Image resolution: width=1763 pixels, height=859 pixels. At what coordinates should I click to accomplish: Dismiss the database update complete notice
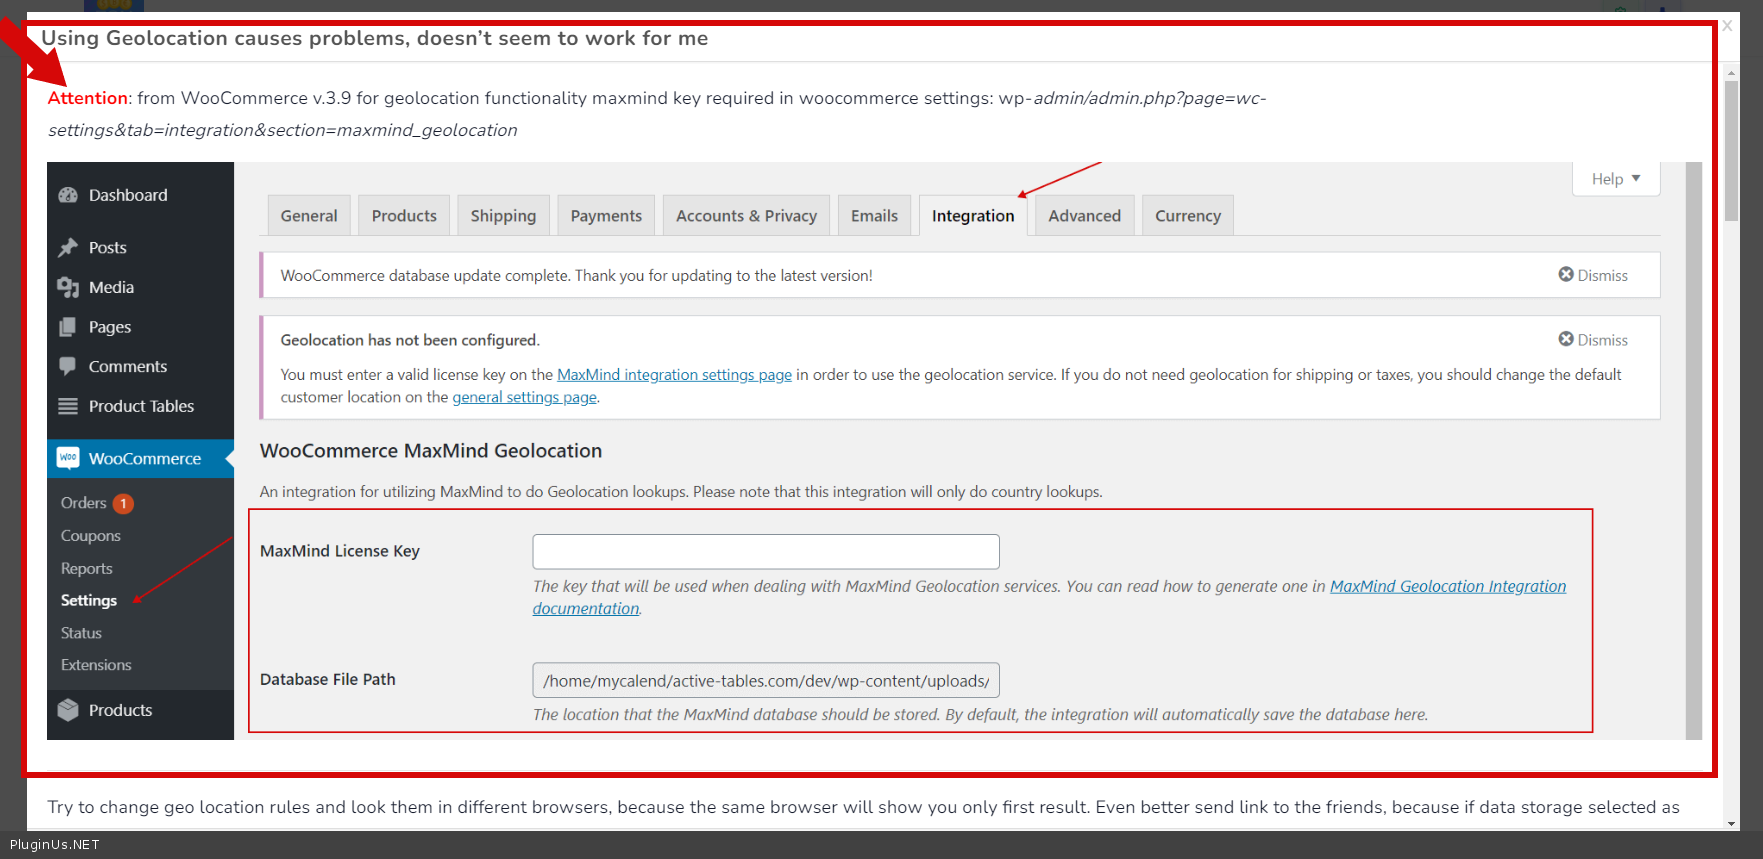click(x=1593, y=275)
